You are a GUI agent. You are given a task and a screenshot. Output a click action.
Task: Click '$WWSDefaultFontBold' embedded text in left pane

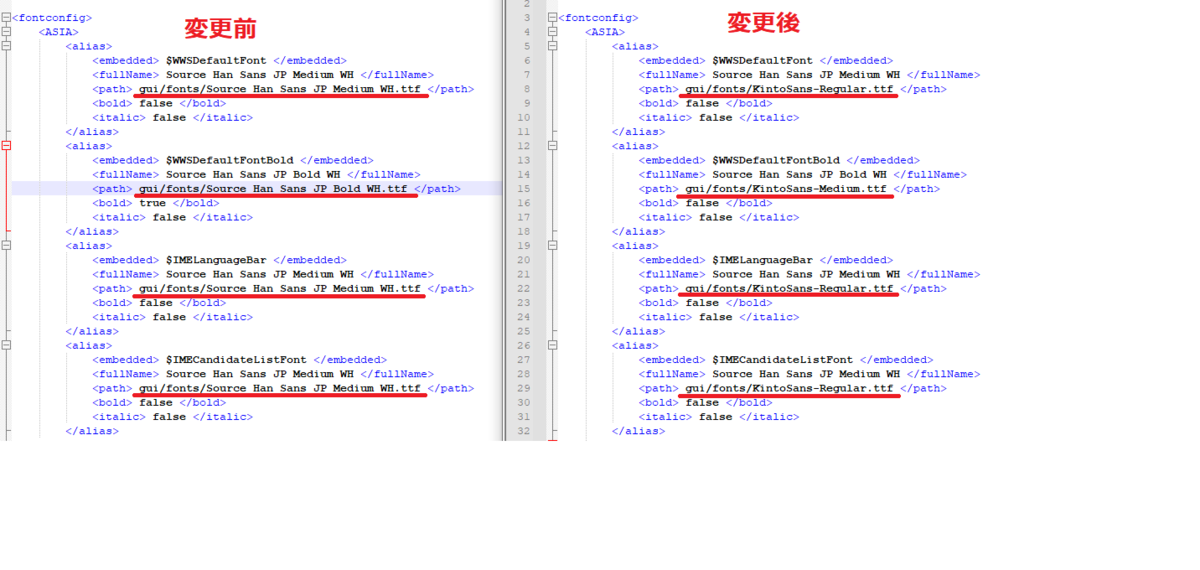point(229,160)
